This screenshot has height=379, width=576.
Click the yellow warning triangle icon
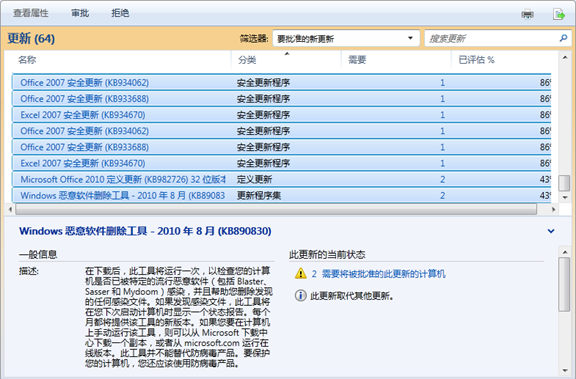[x=300, y=274]
